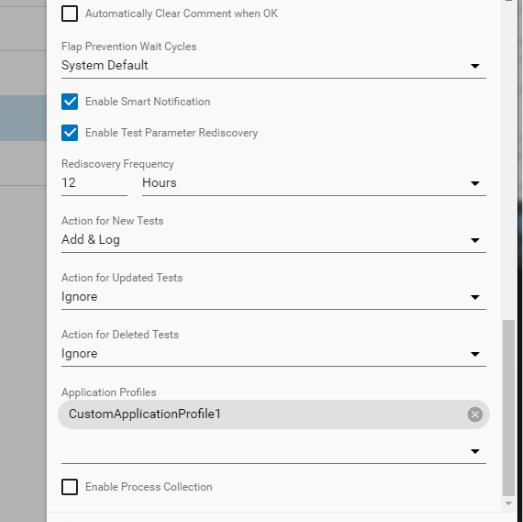Uncheck Enable Smart Notification

click(x=69, y=101)
